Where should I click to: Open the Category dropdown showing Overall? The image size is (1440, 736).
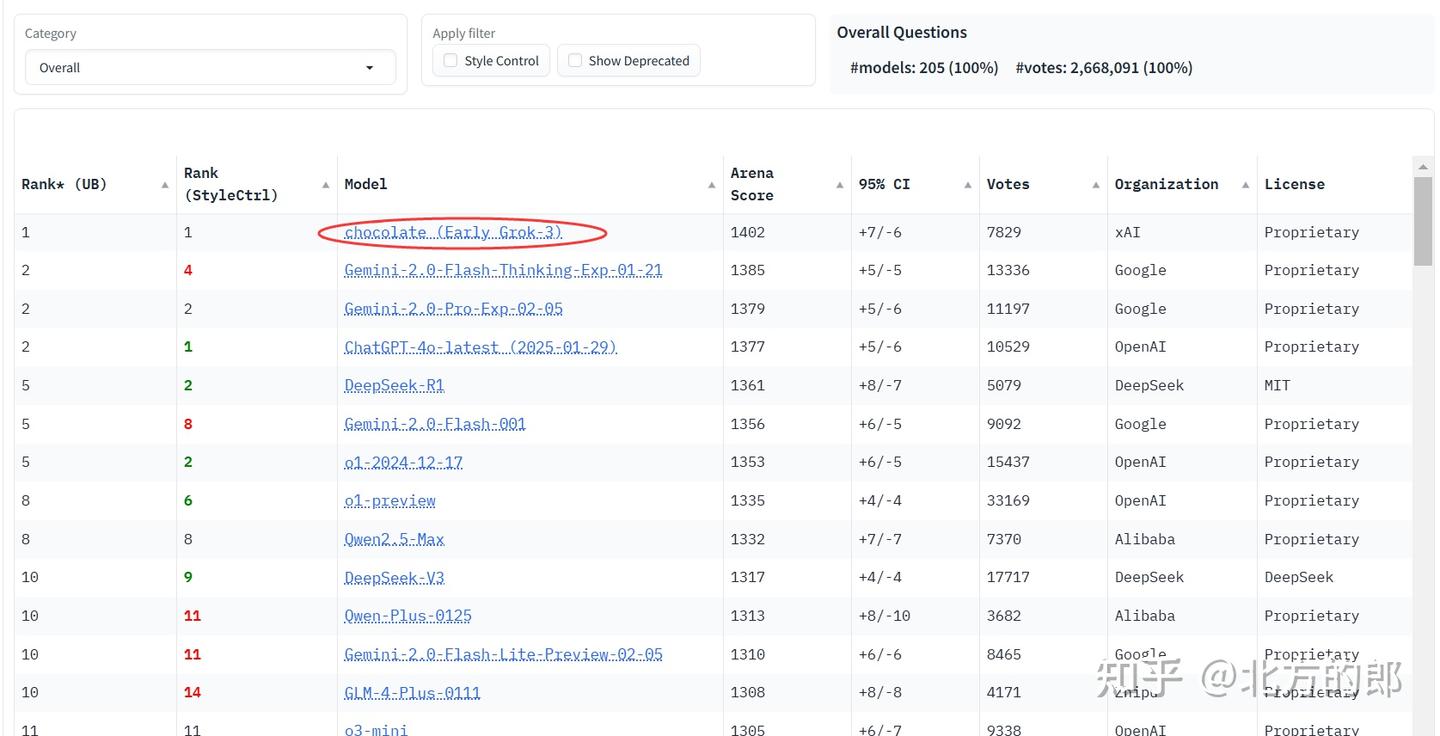210,68
